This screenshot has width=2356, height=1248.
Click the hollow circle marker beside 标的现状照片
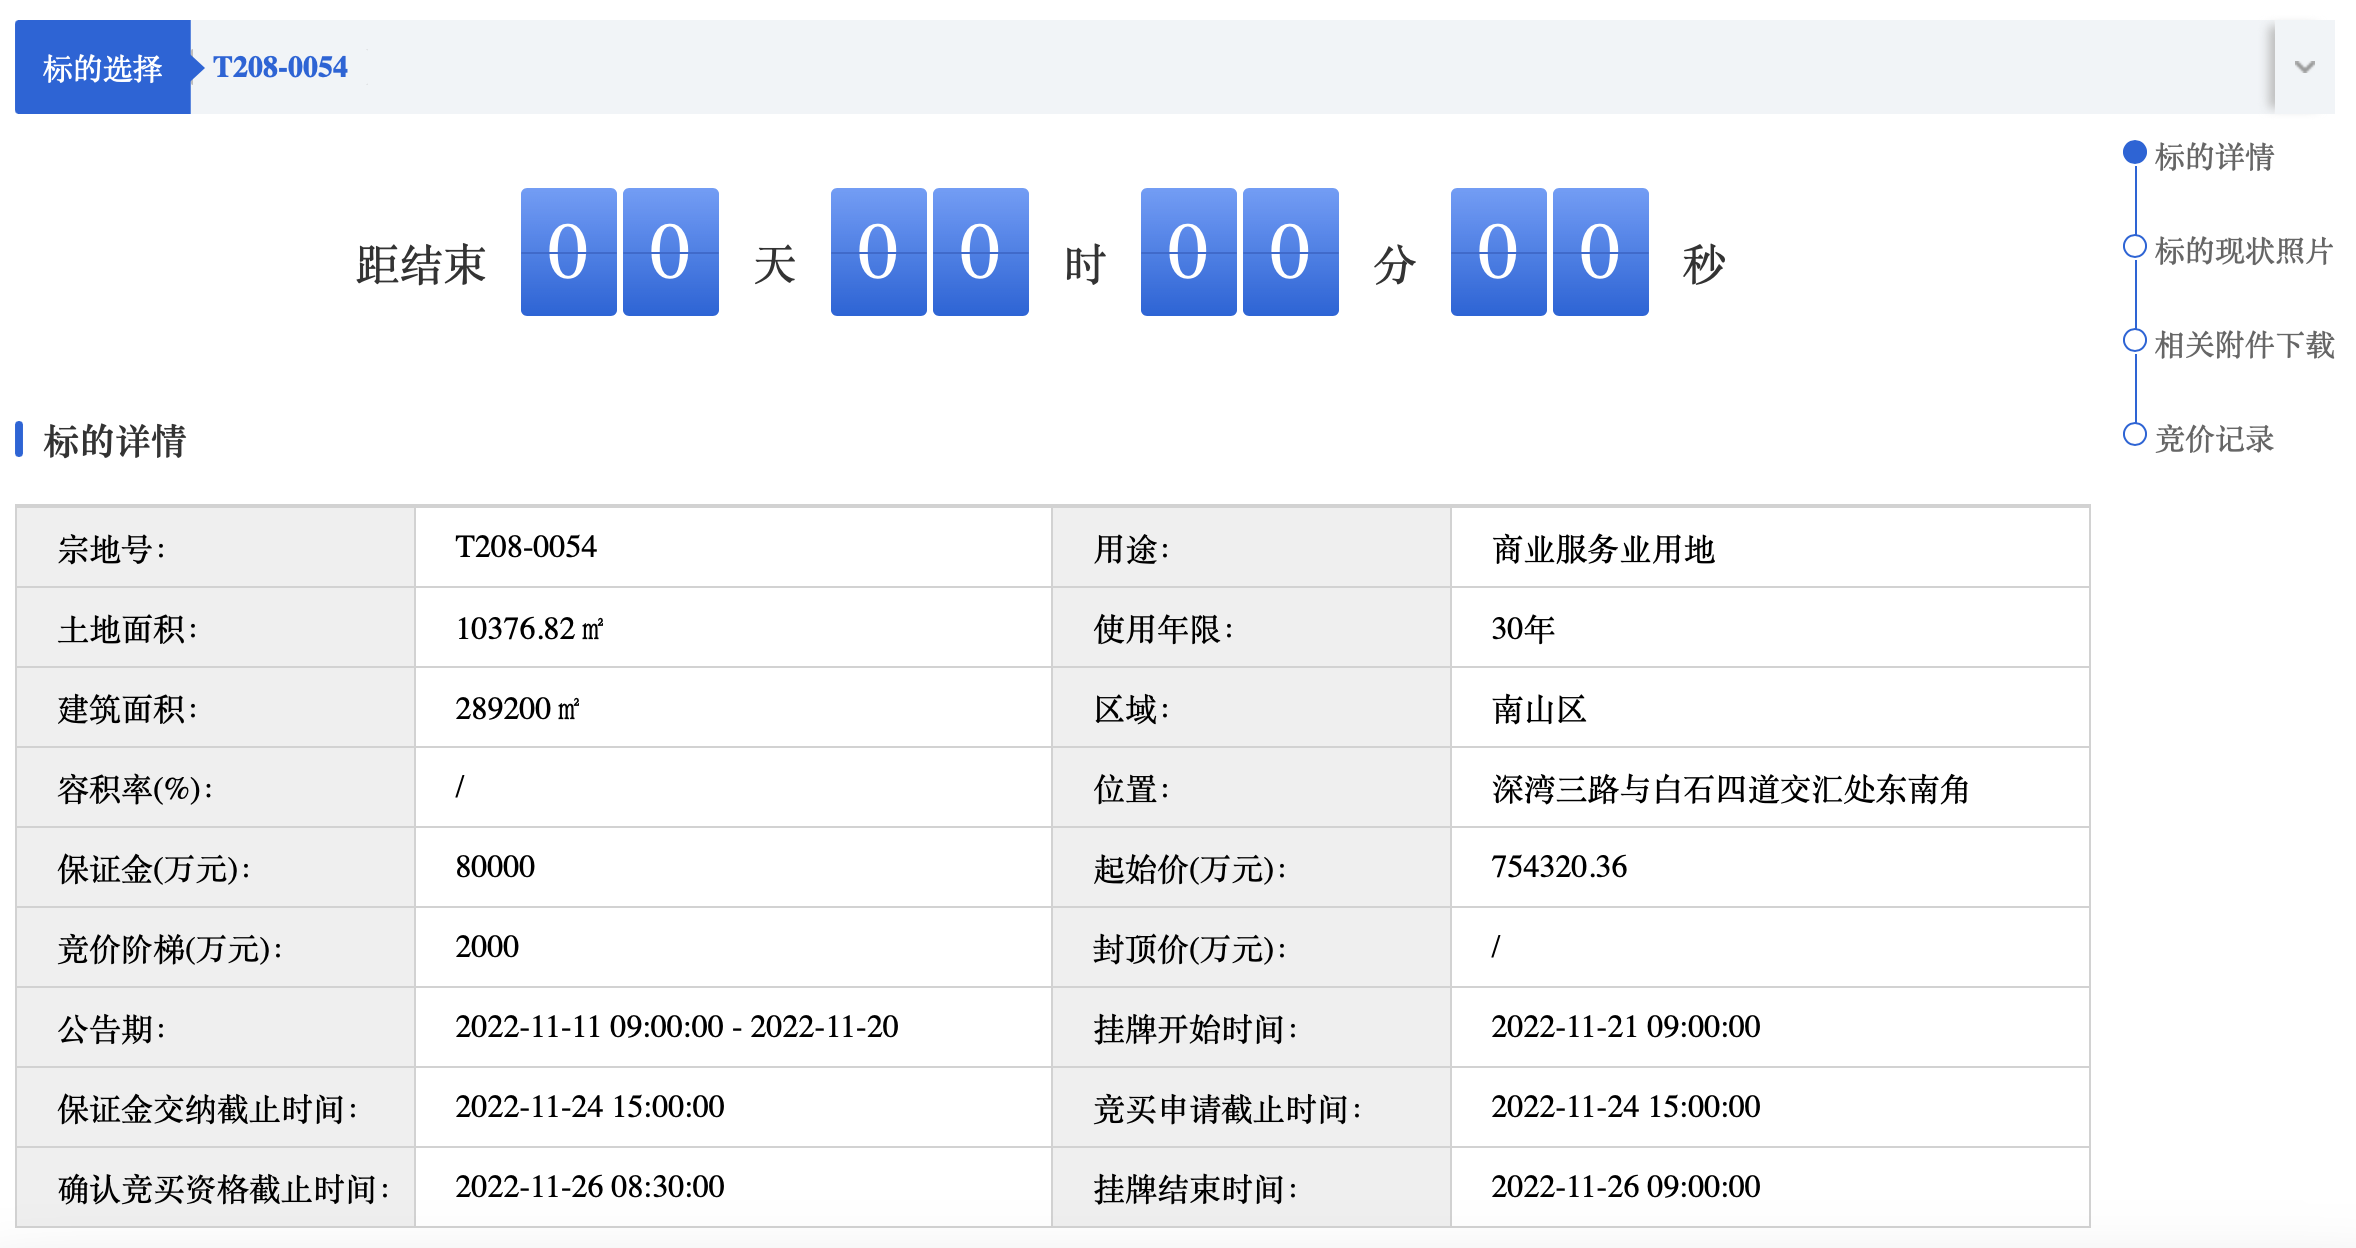tap(2134, 246)
